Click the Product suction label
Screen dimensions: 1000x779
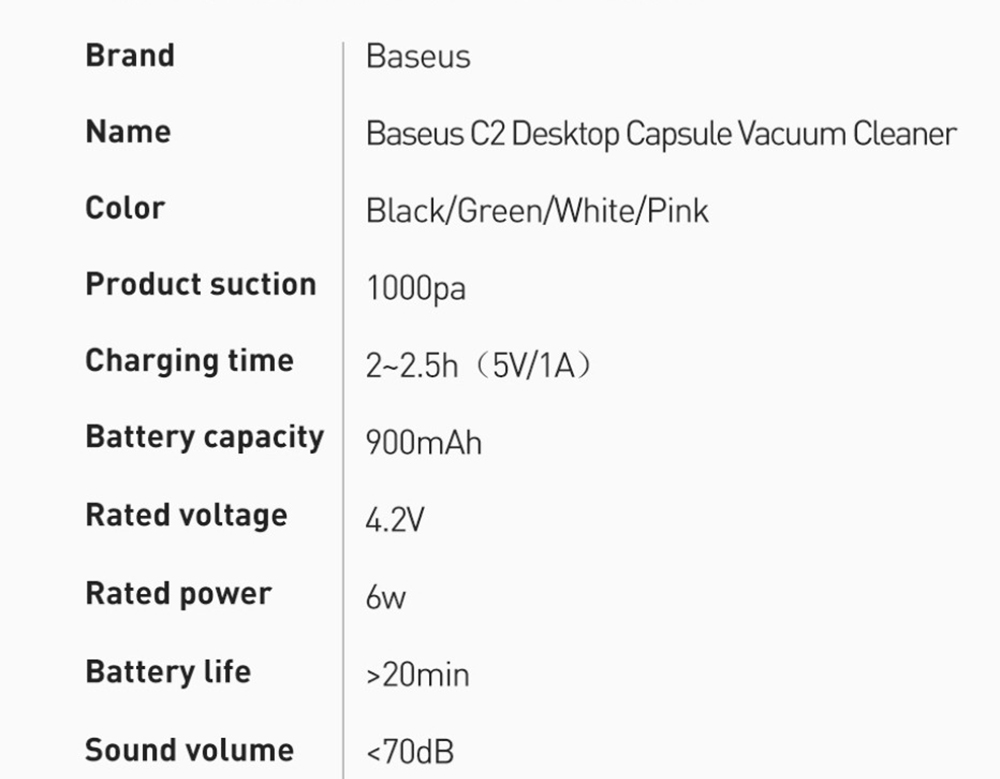point(200,284)
